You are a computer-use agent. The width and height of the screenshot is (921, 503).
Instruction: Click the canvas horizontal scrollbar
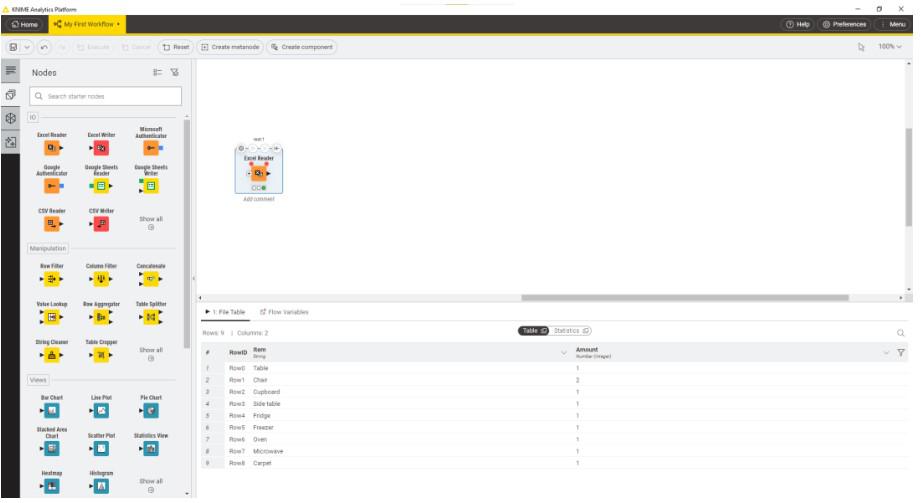click(x=685, y=298)
